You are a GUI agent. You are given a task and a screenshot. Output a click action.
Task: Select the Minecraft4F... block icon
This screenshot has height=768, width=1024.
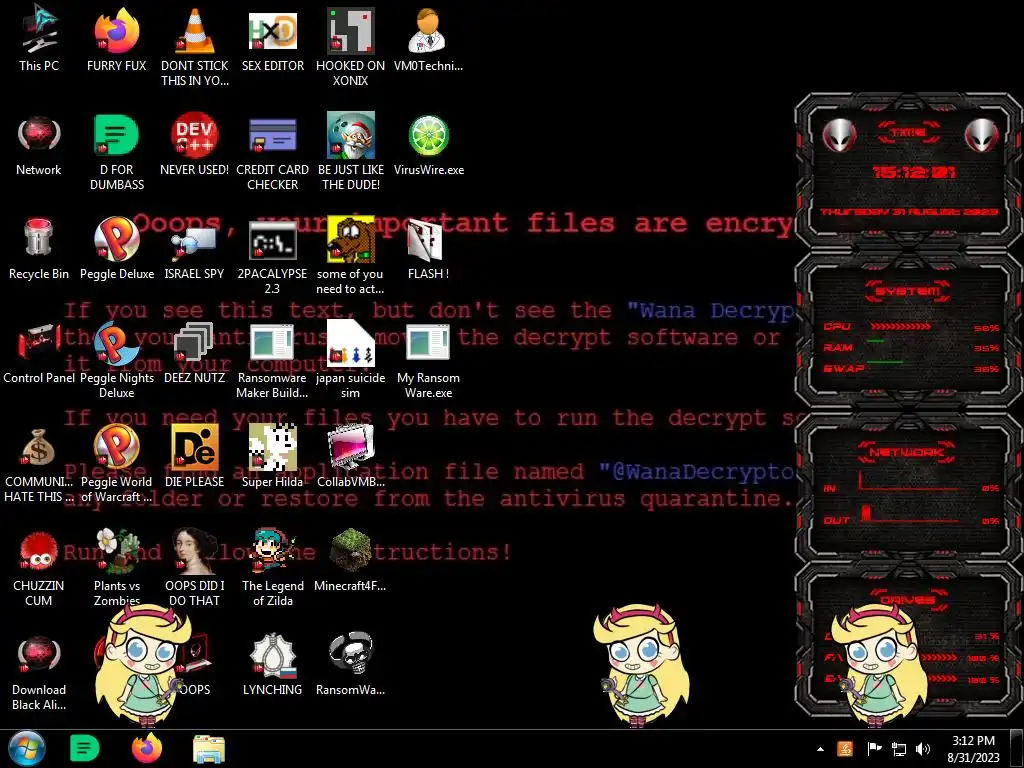[x=350, y=550]
